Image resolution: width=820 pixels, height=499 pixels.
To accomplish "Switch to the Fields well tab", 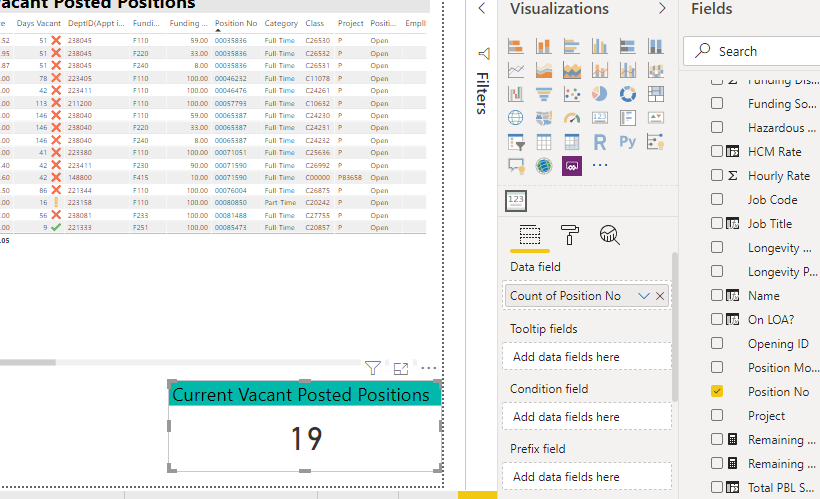I will [530, 235].
